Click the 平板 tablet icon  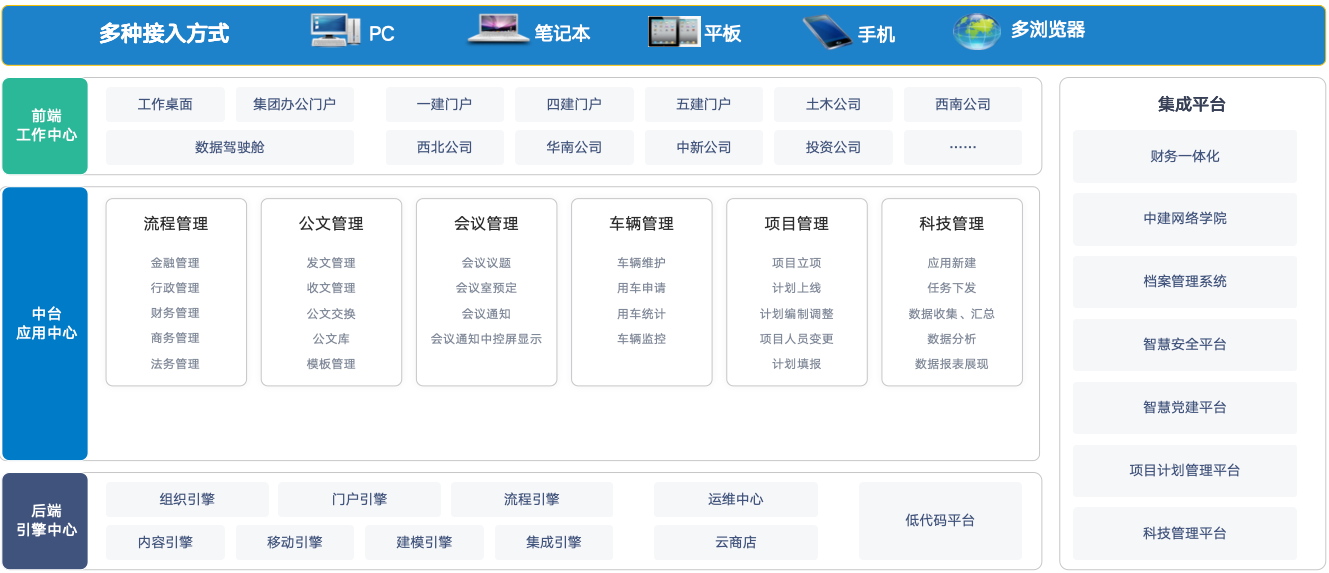pos(674,32)
